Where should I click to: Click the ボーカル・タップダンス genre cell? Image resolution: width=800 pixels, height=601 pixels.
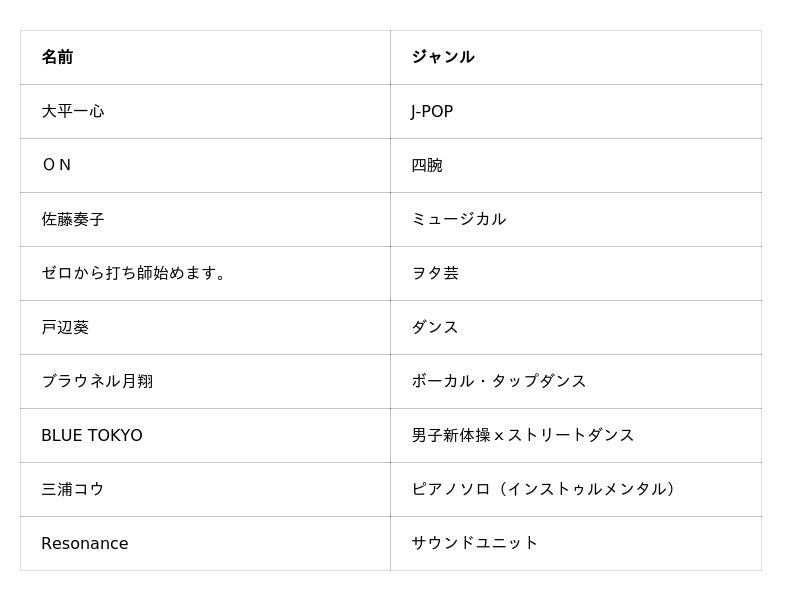click(498, 381)
